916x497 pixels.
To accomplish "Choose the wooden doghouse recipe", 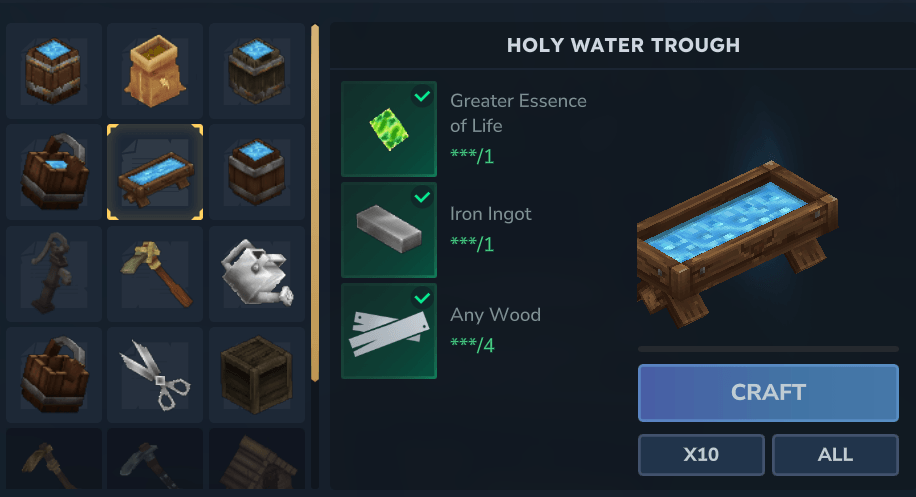I will click(x=257, y=459).
